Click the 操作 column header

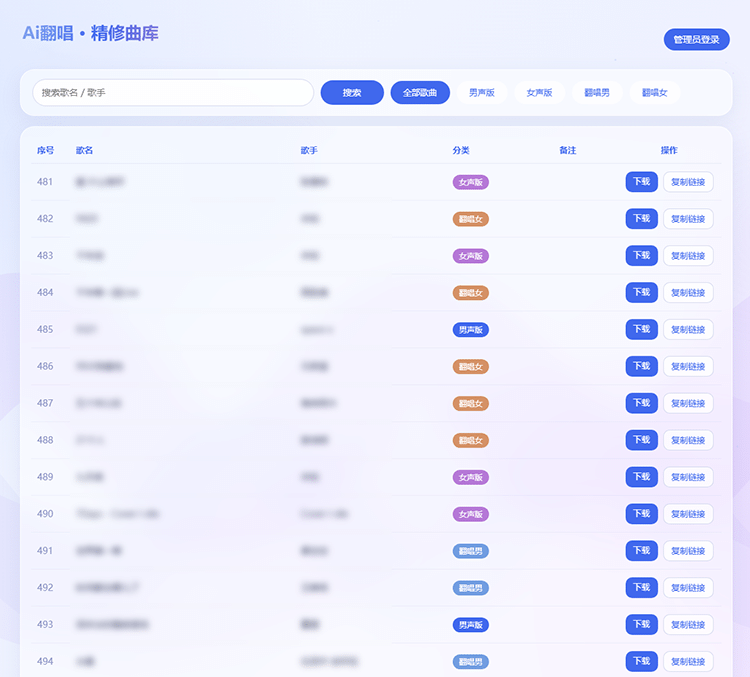pos(669,150)
